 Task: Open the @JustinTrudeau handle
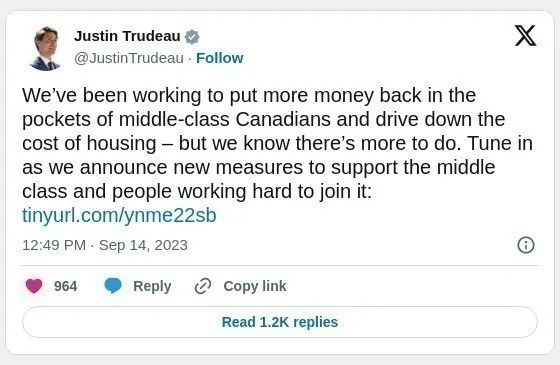129,58
